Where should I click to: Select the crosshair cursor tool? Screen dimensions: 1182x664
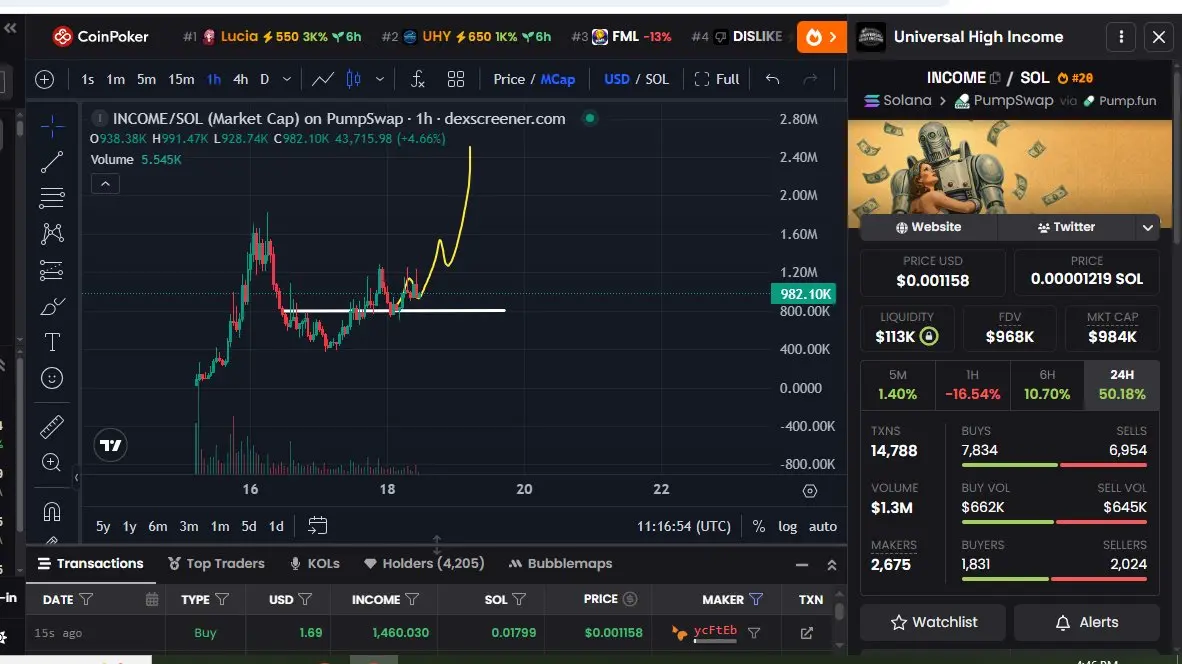click(x=52, y=126)
